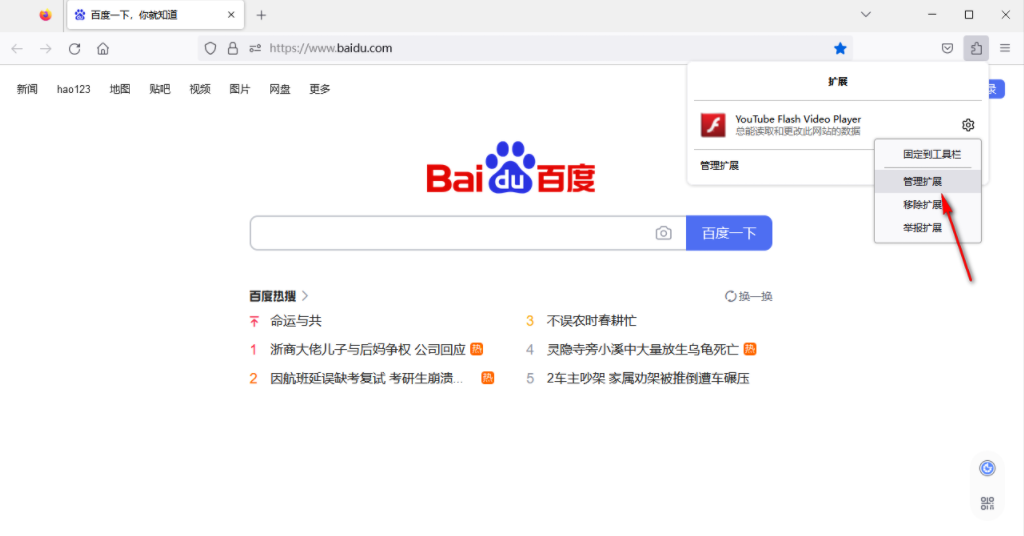Viewport: 1024px width, 536px height.
Task: Open the 新闻 link
Action: (27, 89)
